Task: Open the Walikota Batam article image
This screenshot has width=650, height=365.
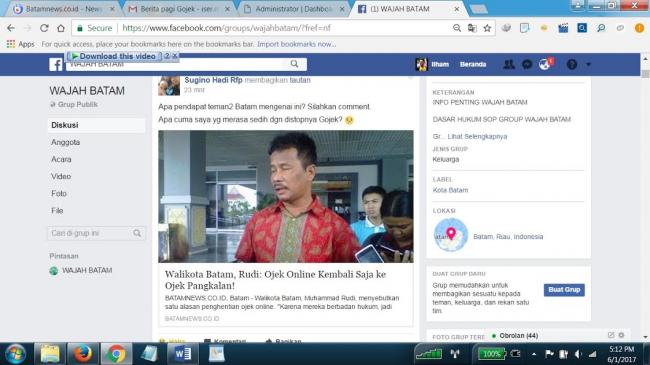Action: click(286, 197)
